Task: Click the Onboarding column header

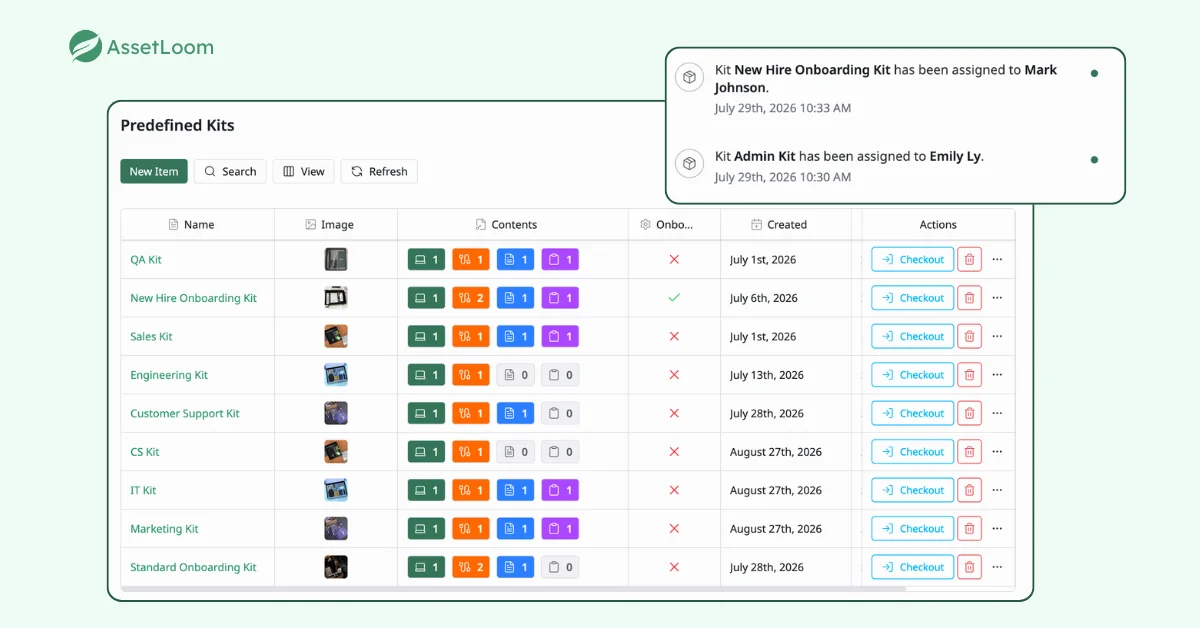Action: [x=674, y=225]
